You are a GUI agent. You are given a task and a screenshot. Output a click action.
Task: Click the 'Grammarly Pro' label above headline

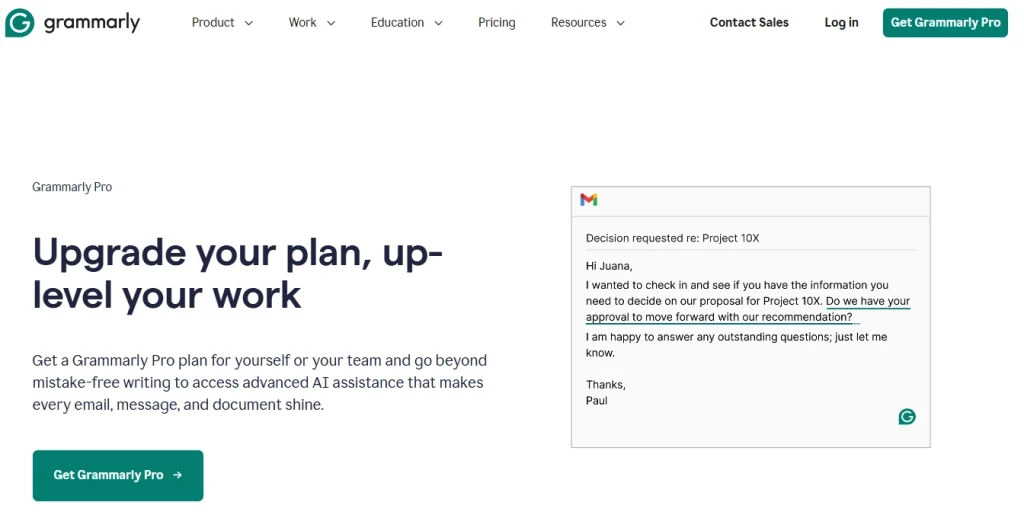coord(72,187)
